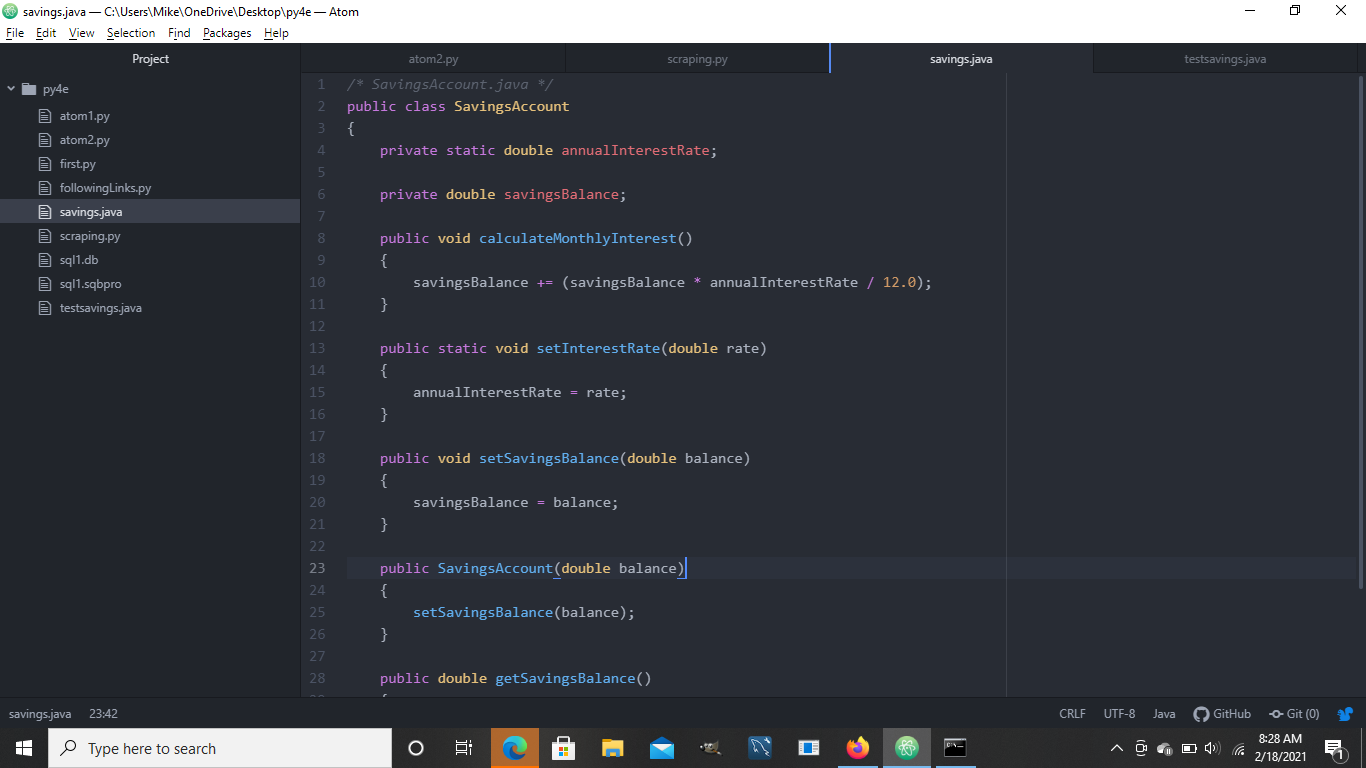Open Firefox from the taskbar
Image resolution: width=1366 pixels, height=768 pixels.
(858, 748)
